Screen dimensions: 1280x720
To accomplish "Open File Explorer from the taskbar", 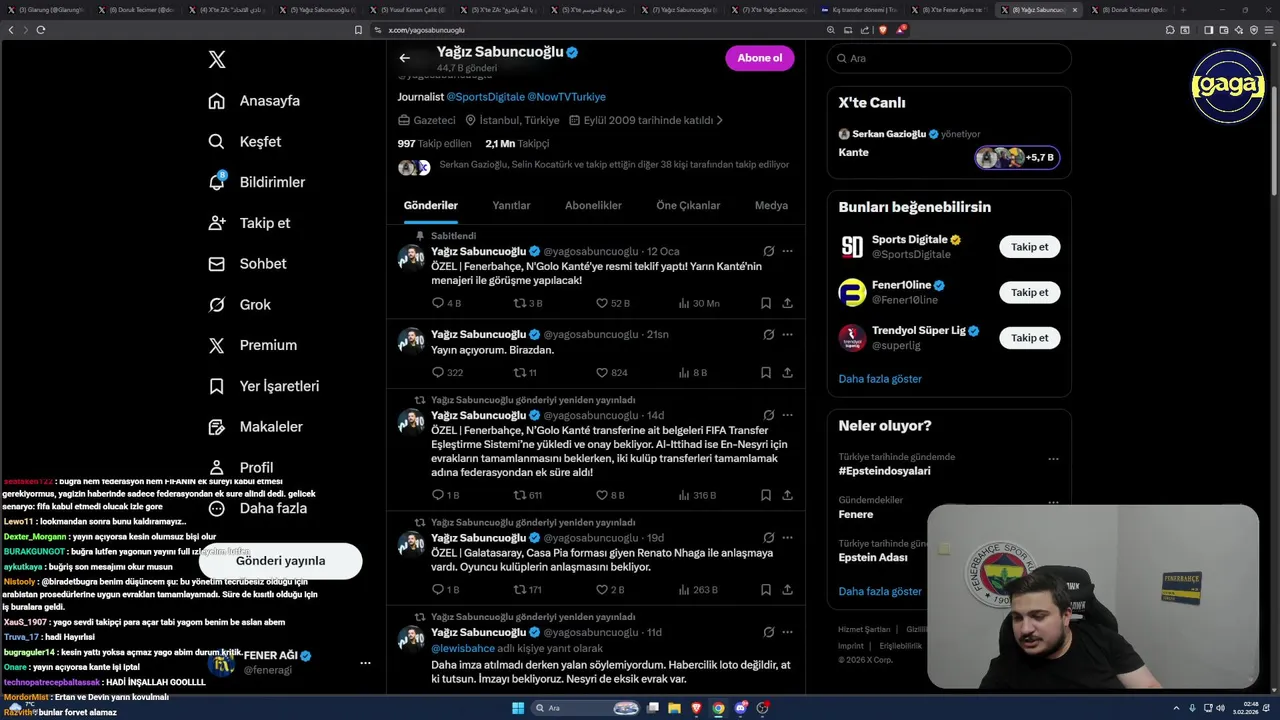I will click(x=674, y=708).
